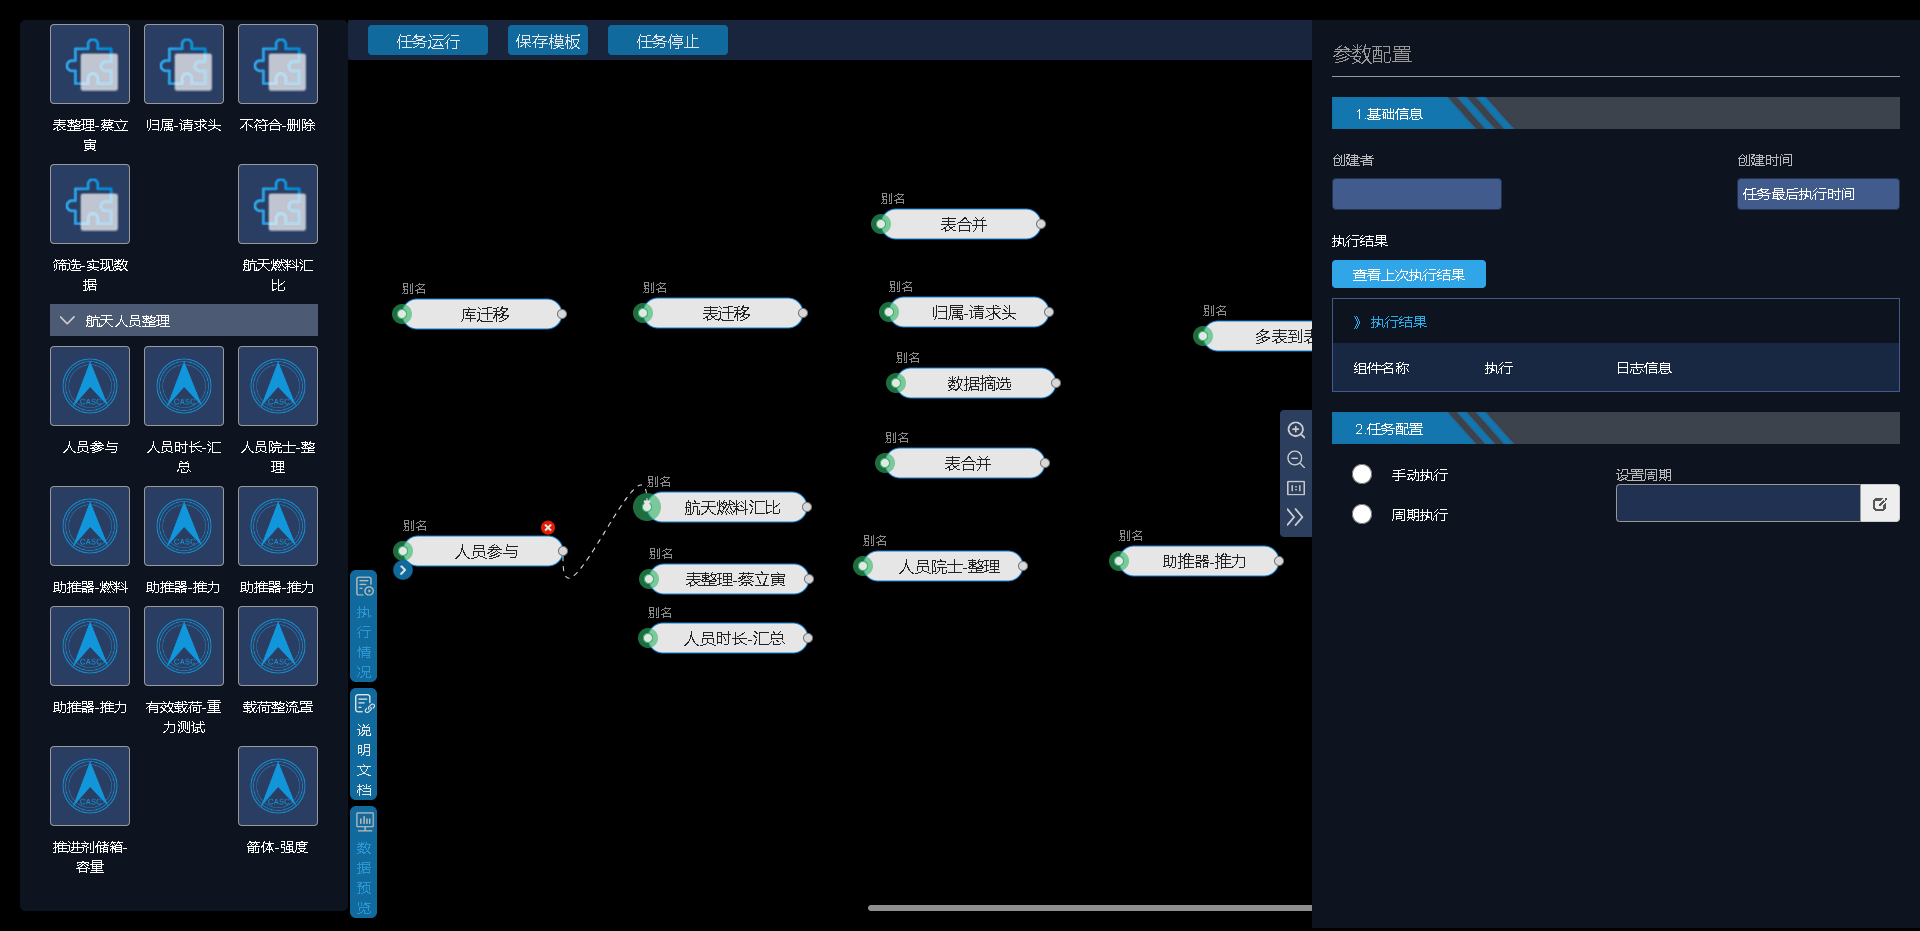The image size is (1920, 931).
Task: Click the blue arrow below the 人员参与 node
Action: (x=403, y=570)
